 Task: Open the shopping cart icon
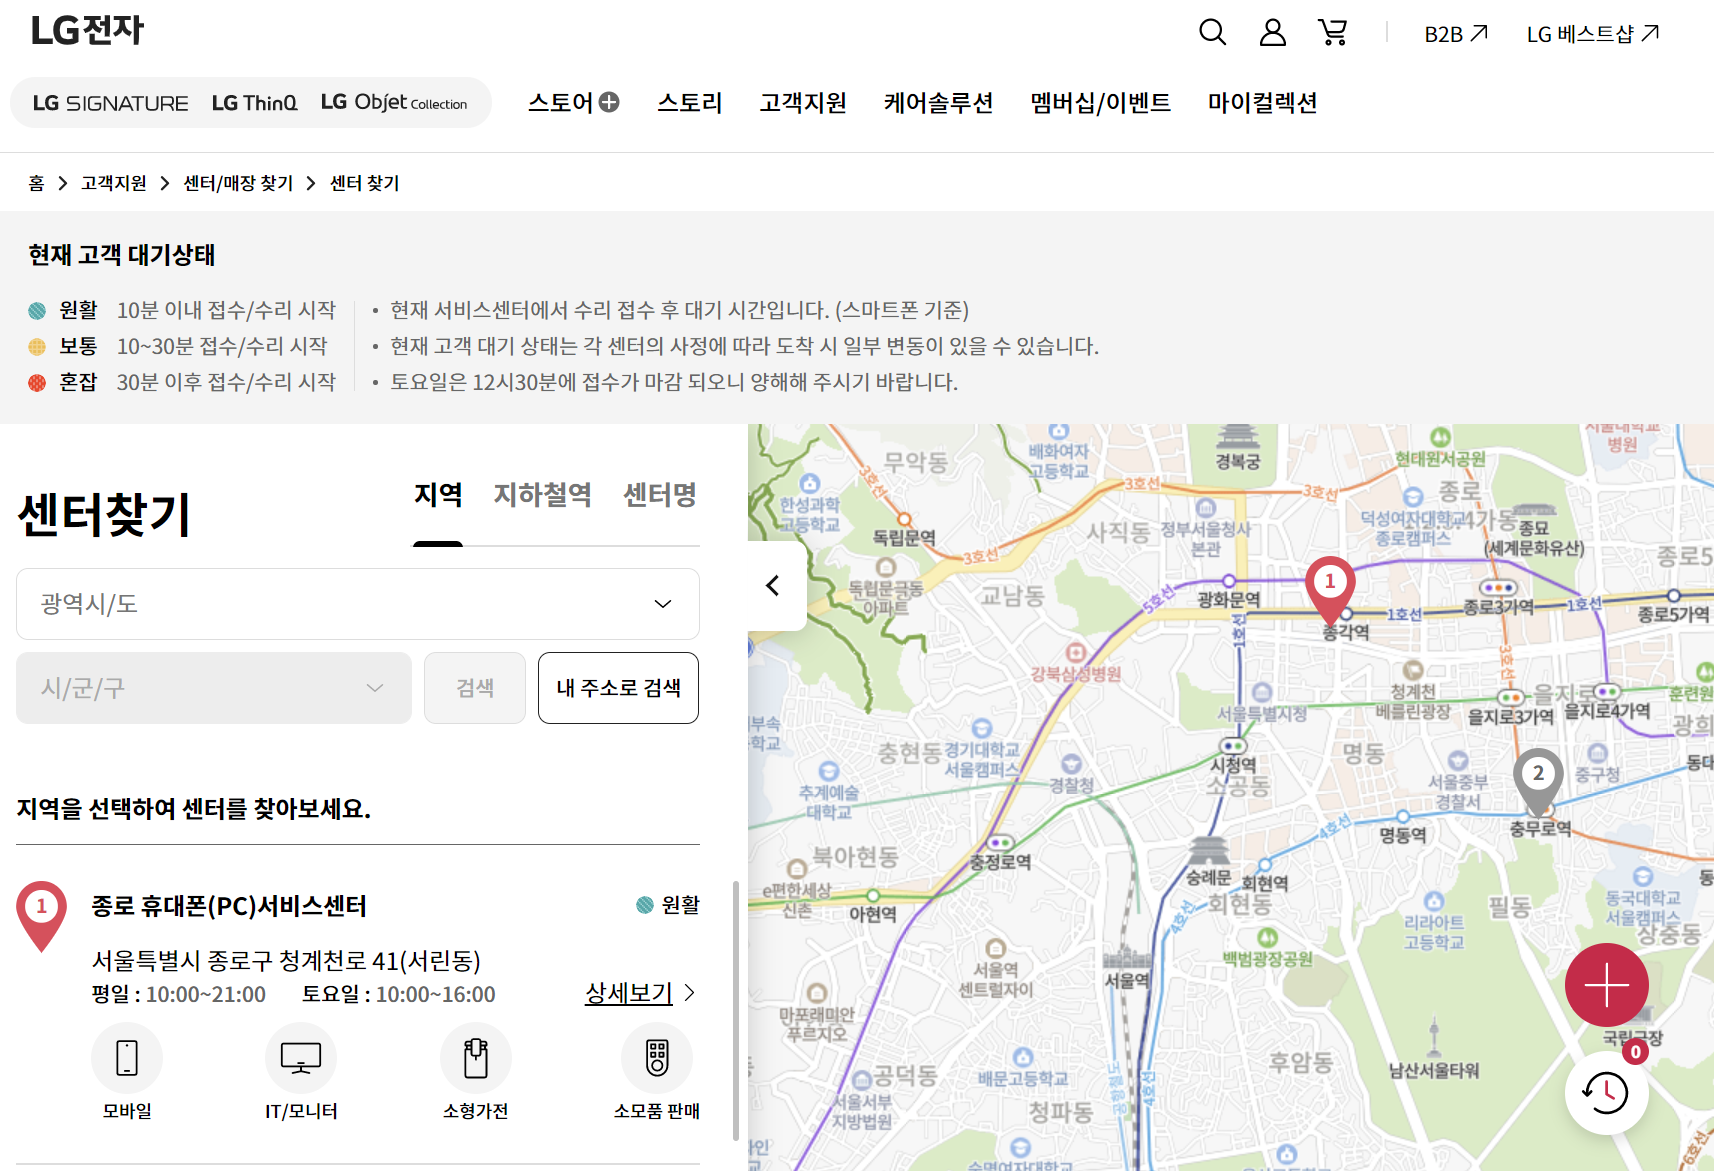(1333, 33)
